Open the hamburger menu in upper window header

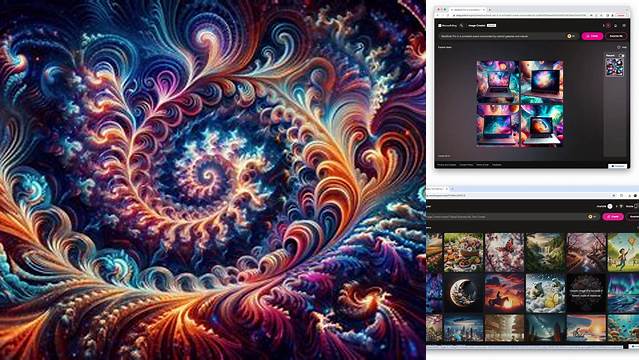pyautogui.click(x=624, y=25)
